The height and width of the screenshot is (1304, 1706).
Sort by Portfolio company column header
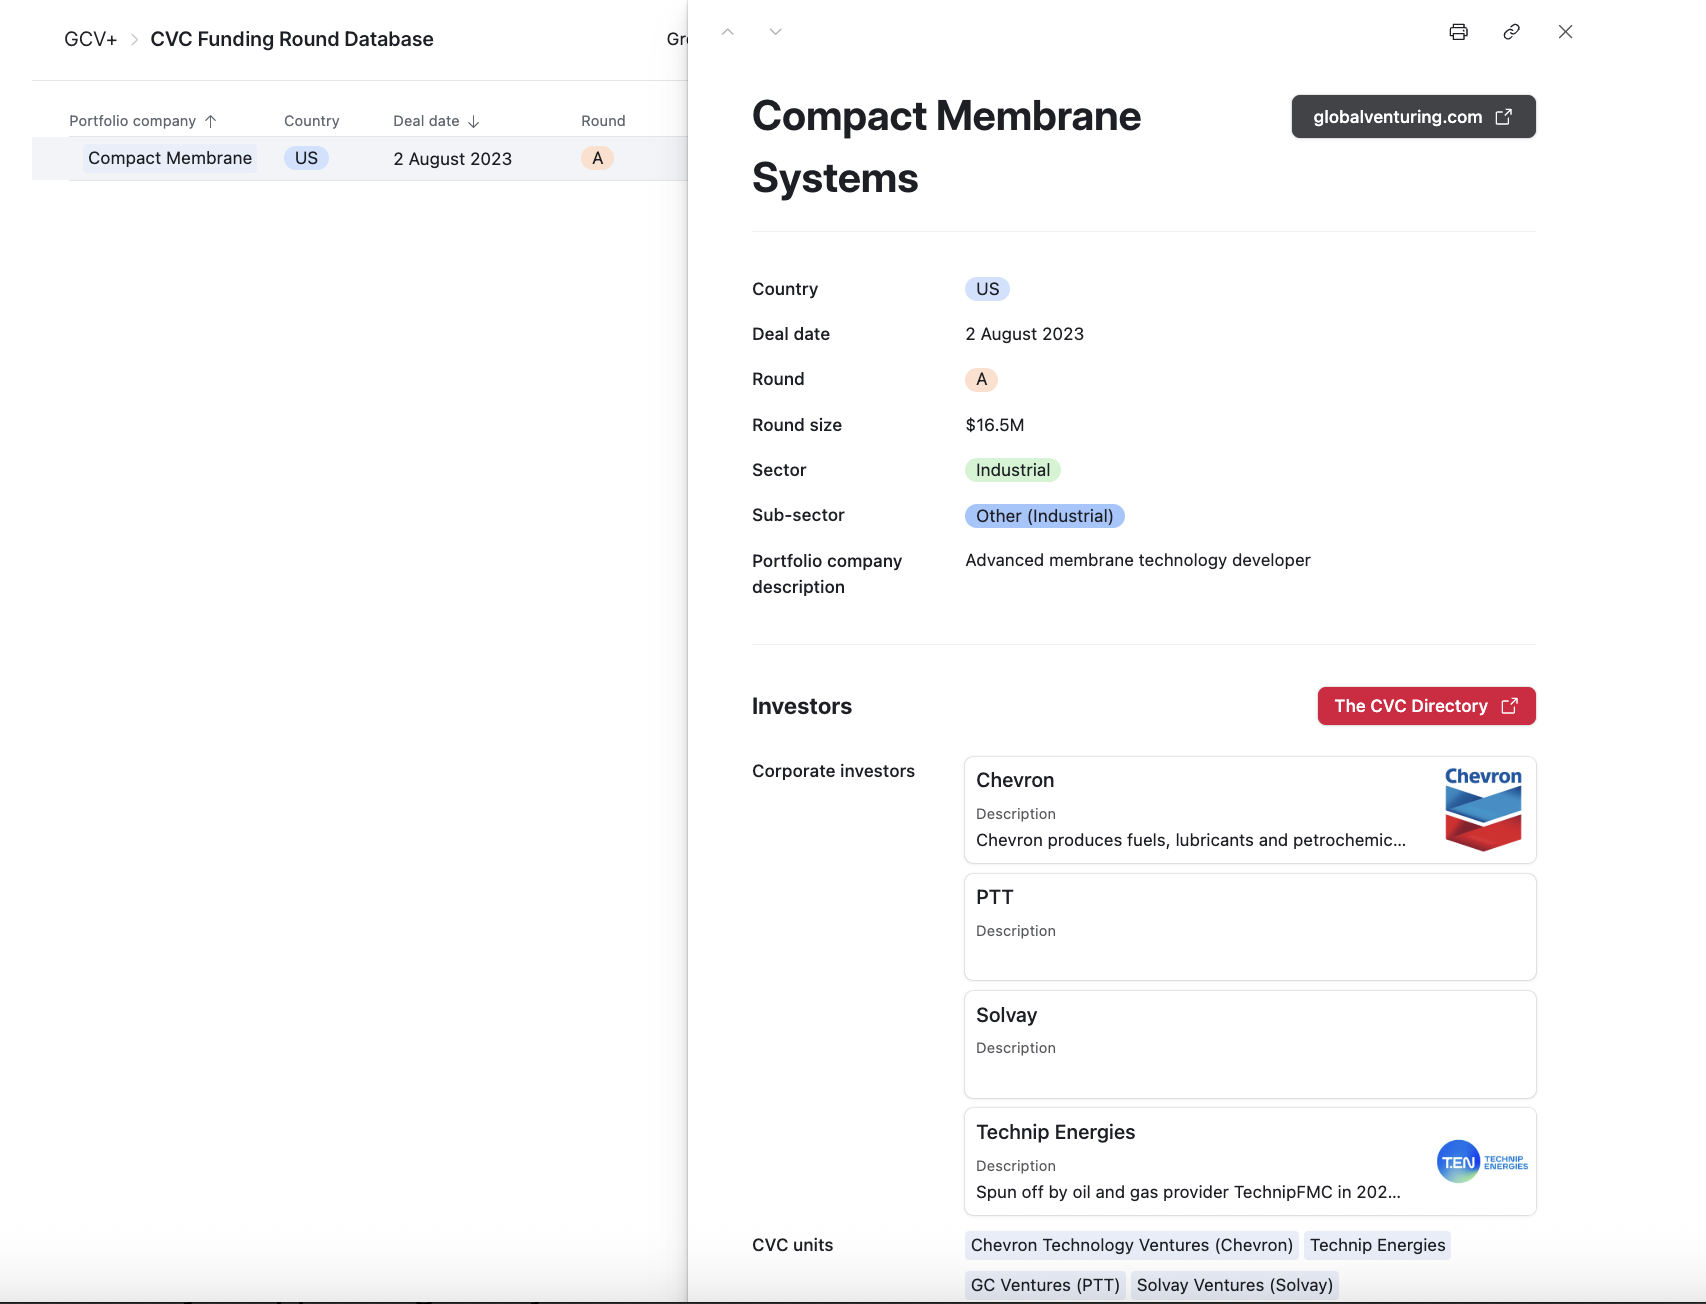pos(132,121)
